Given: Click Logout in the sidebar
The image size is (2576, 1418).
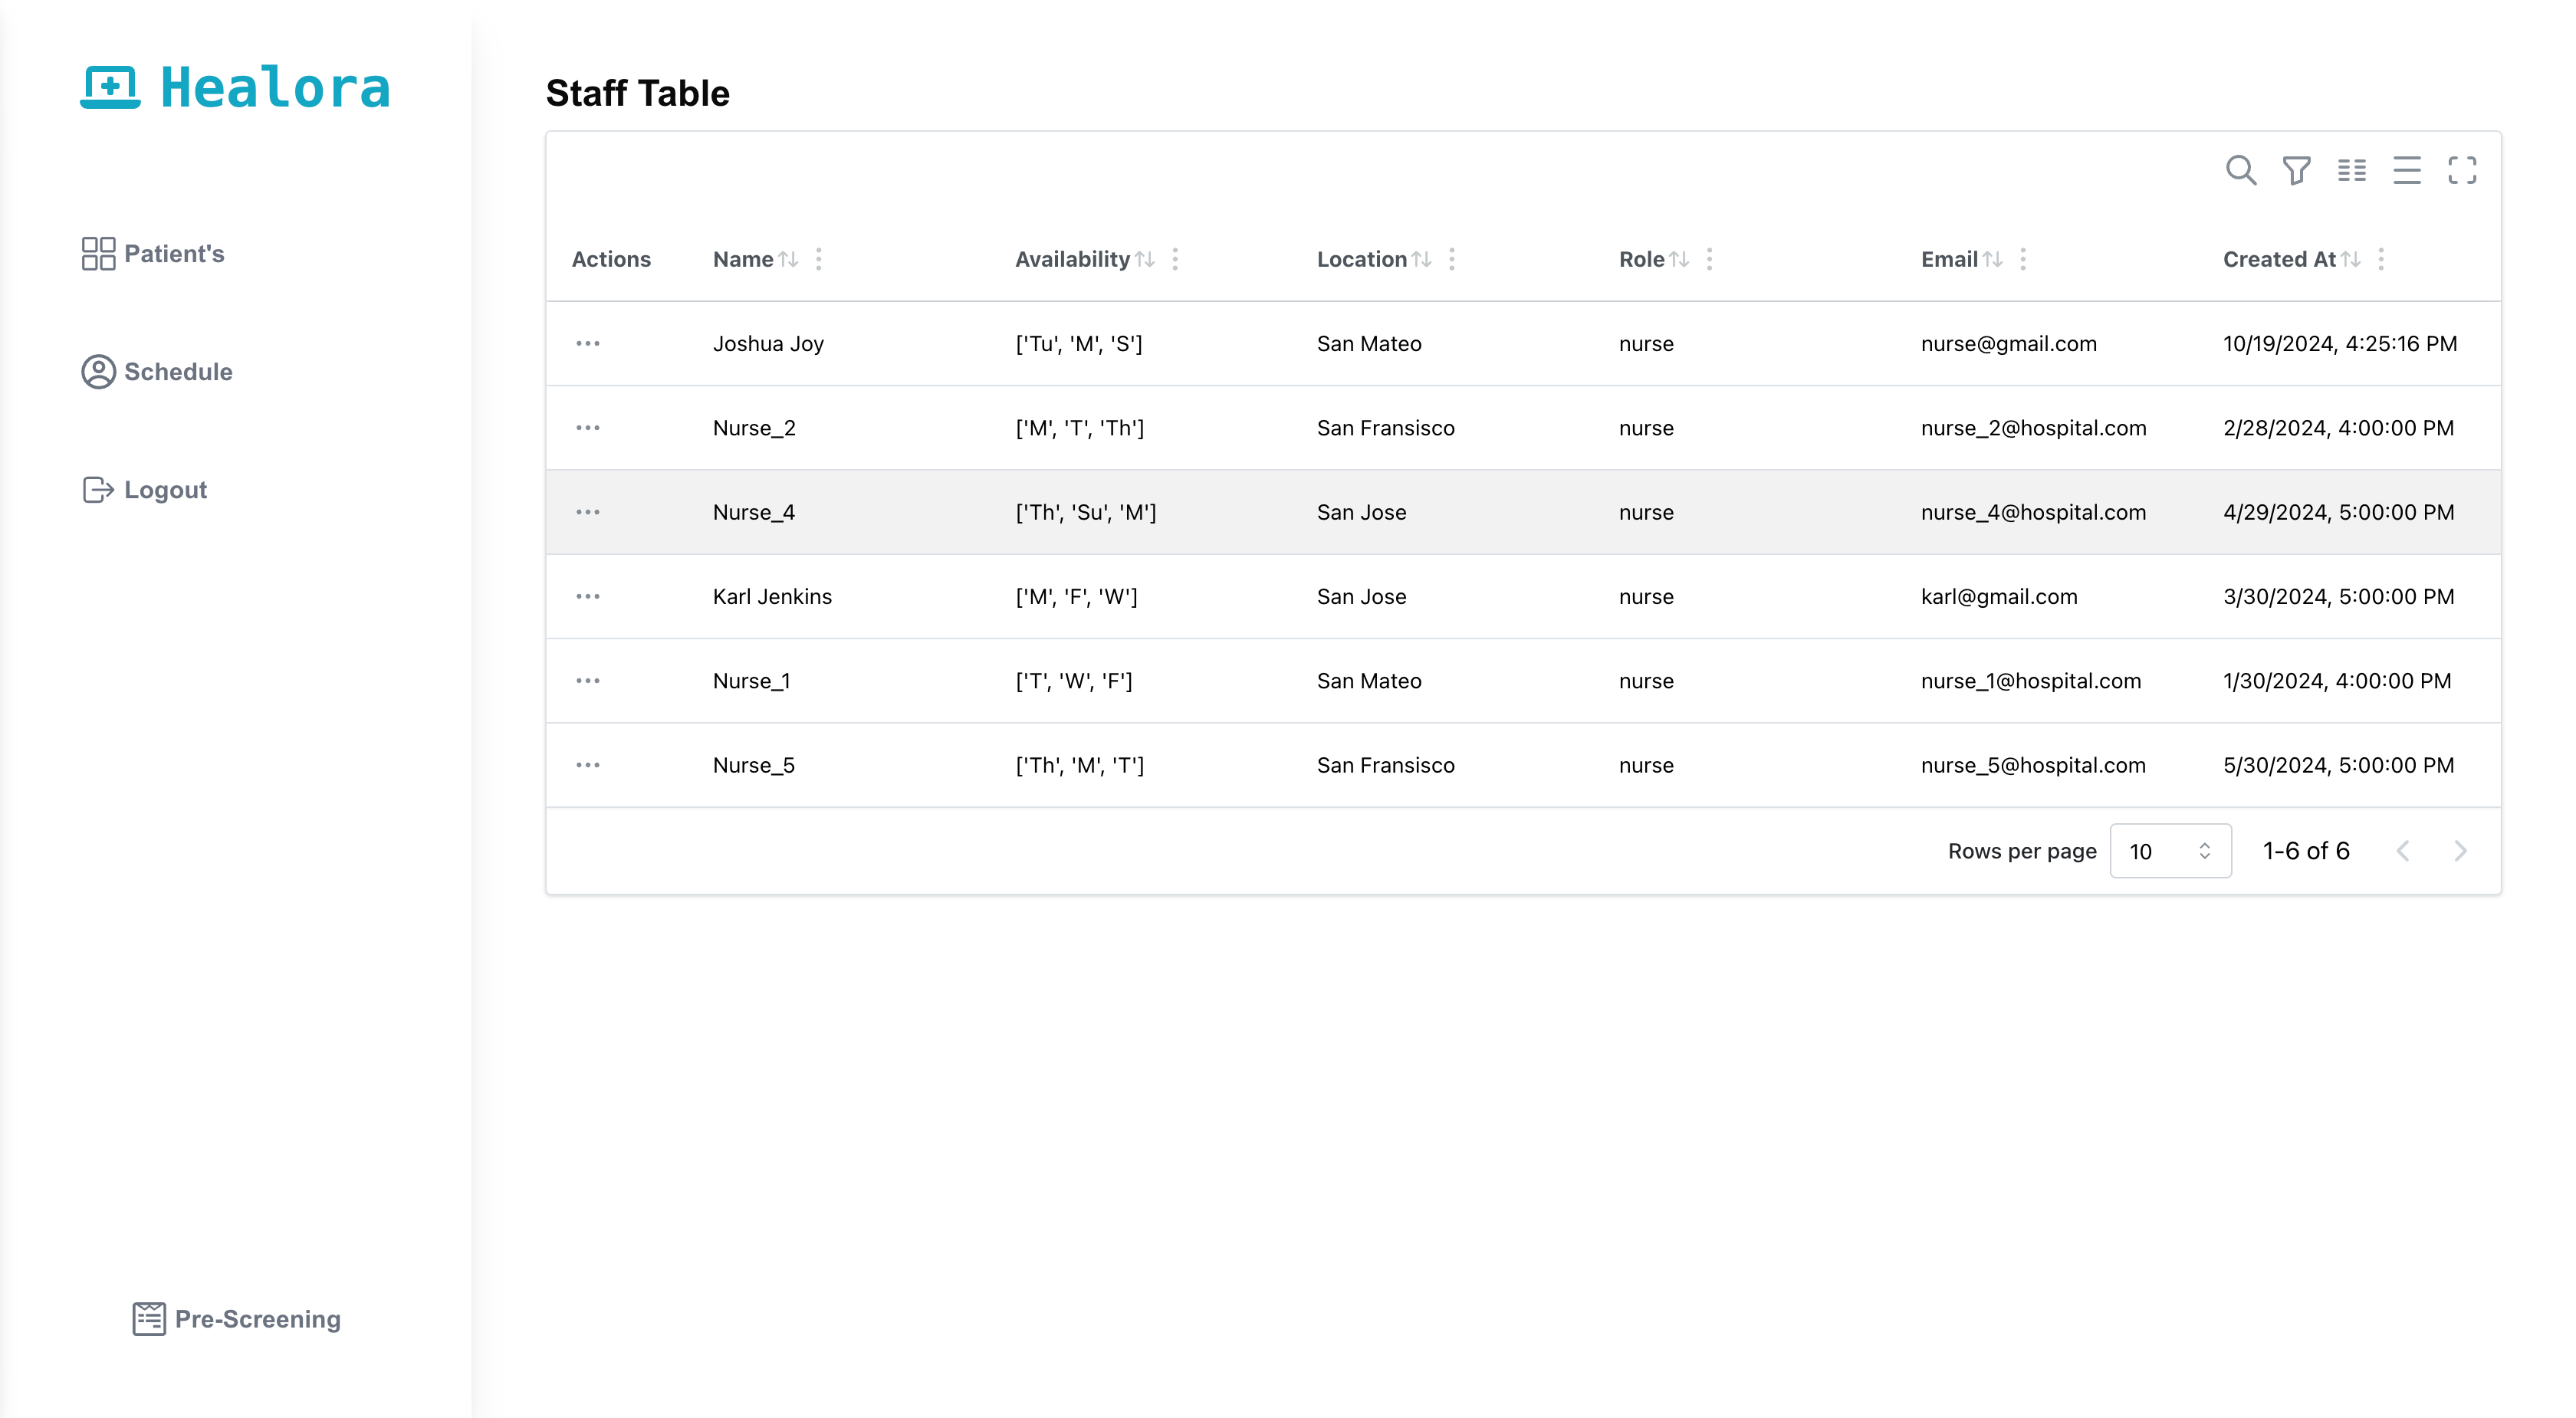Looking at the screenshot, I should tap(145, 490).
